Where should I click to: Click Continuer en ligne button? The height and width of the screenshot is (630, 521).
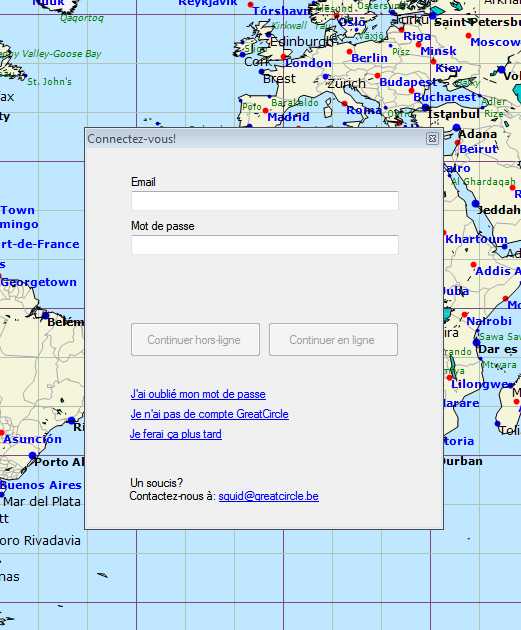pyautogui.click(x=333, y=340)
